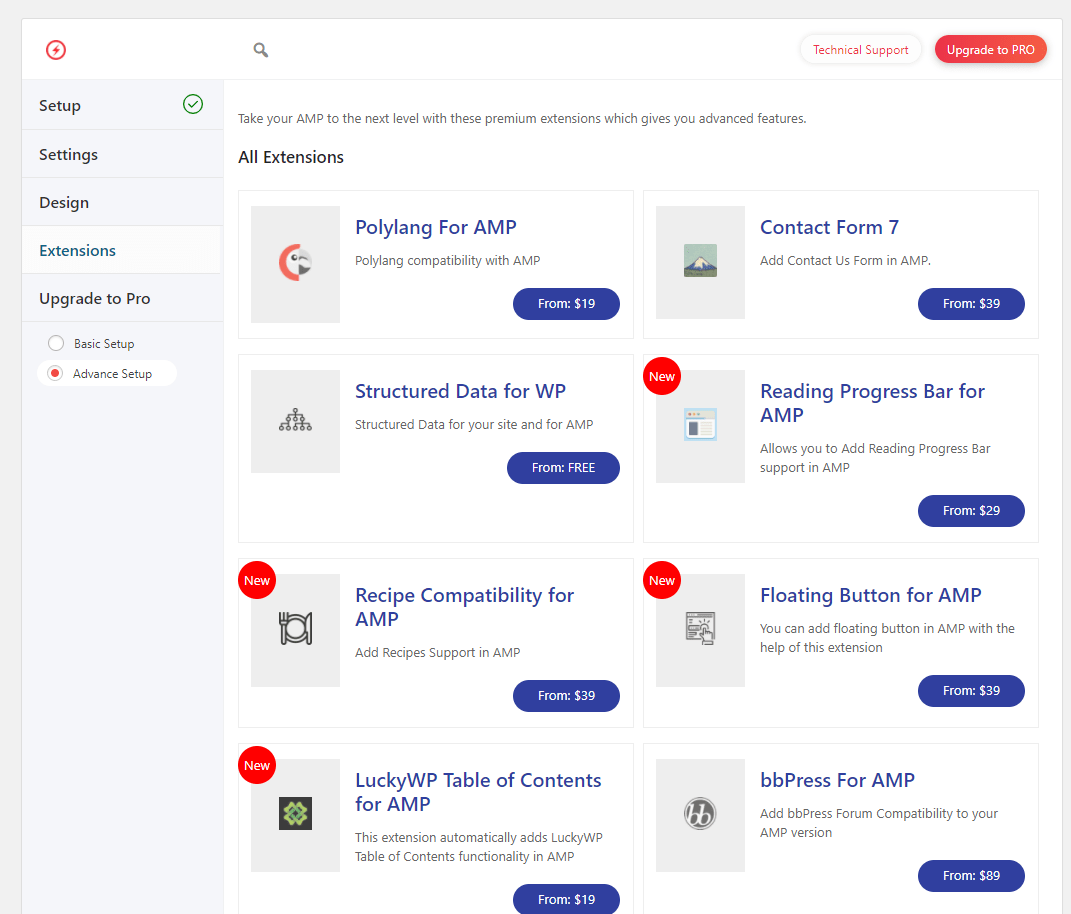Click New badge on Floating Button card
The image size is (1071, 914).
click(x=662, y=581)
